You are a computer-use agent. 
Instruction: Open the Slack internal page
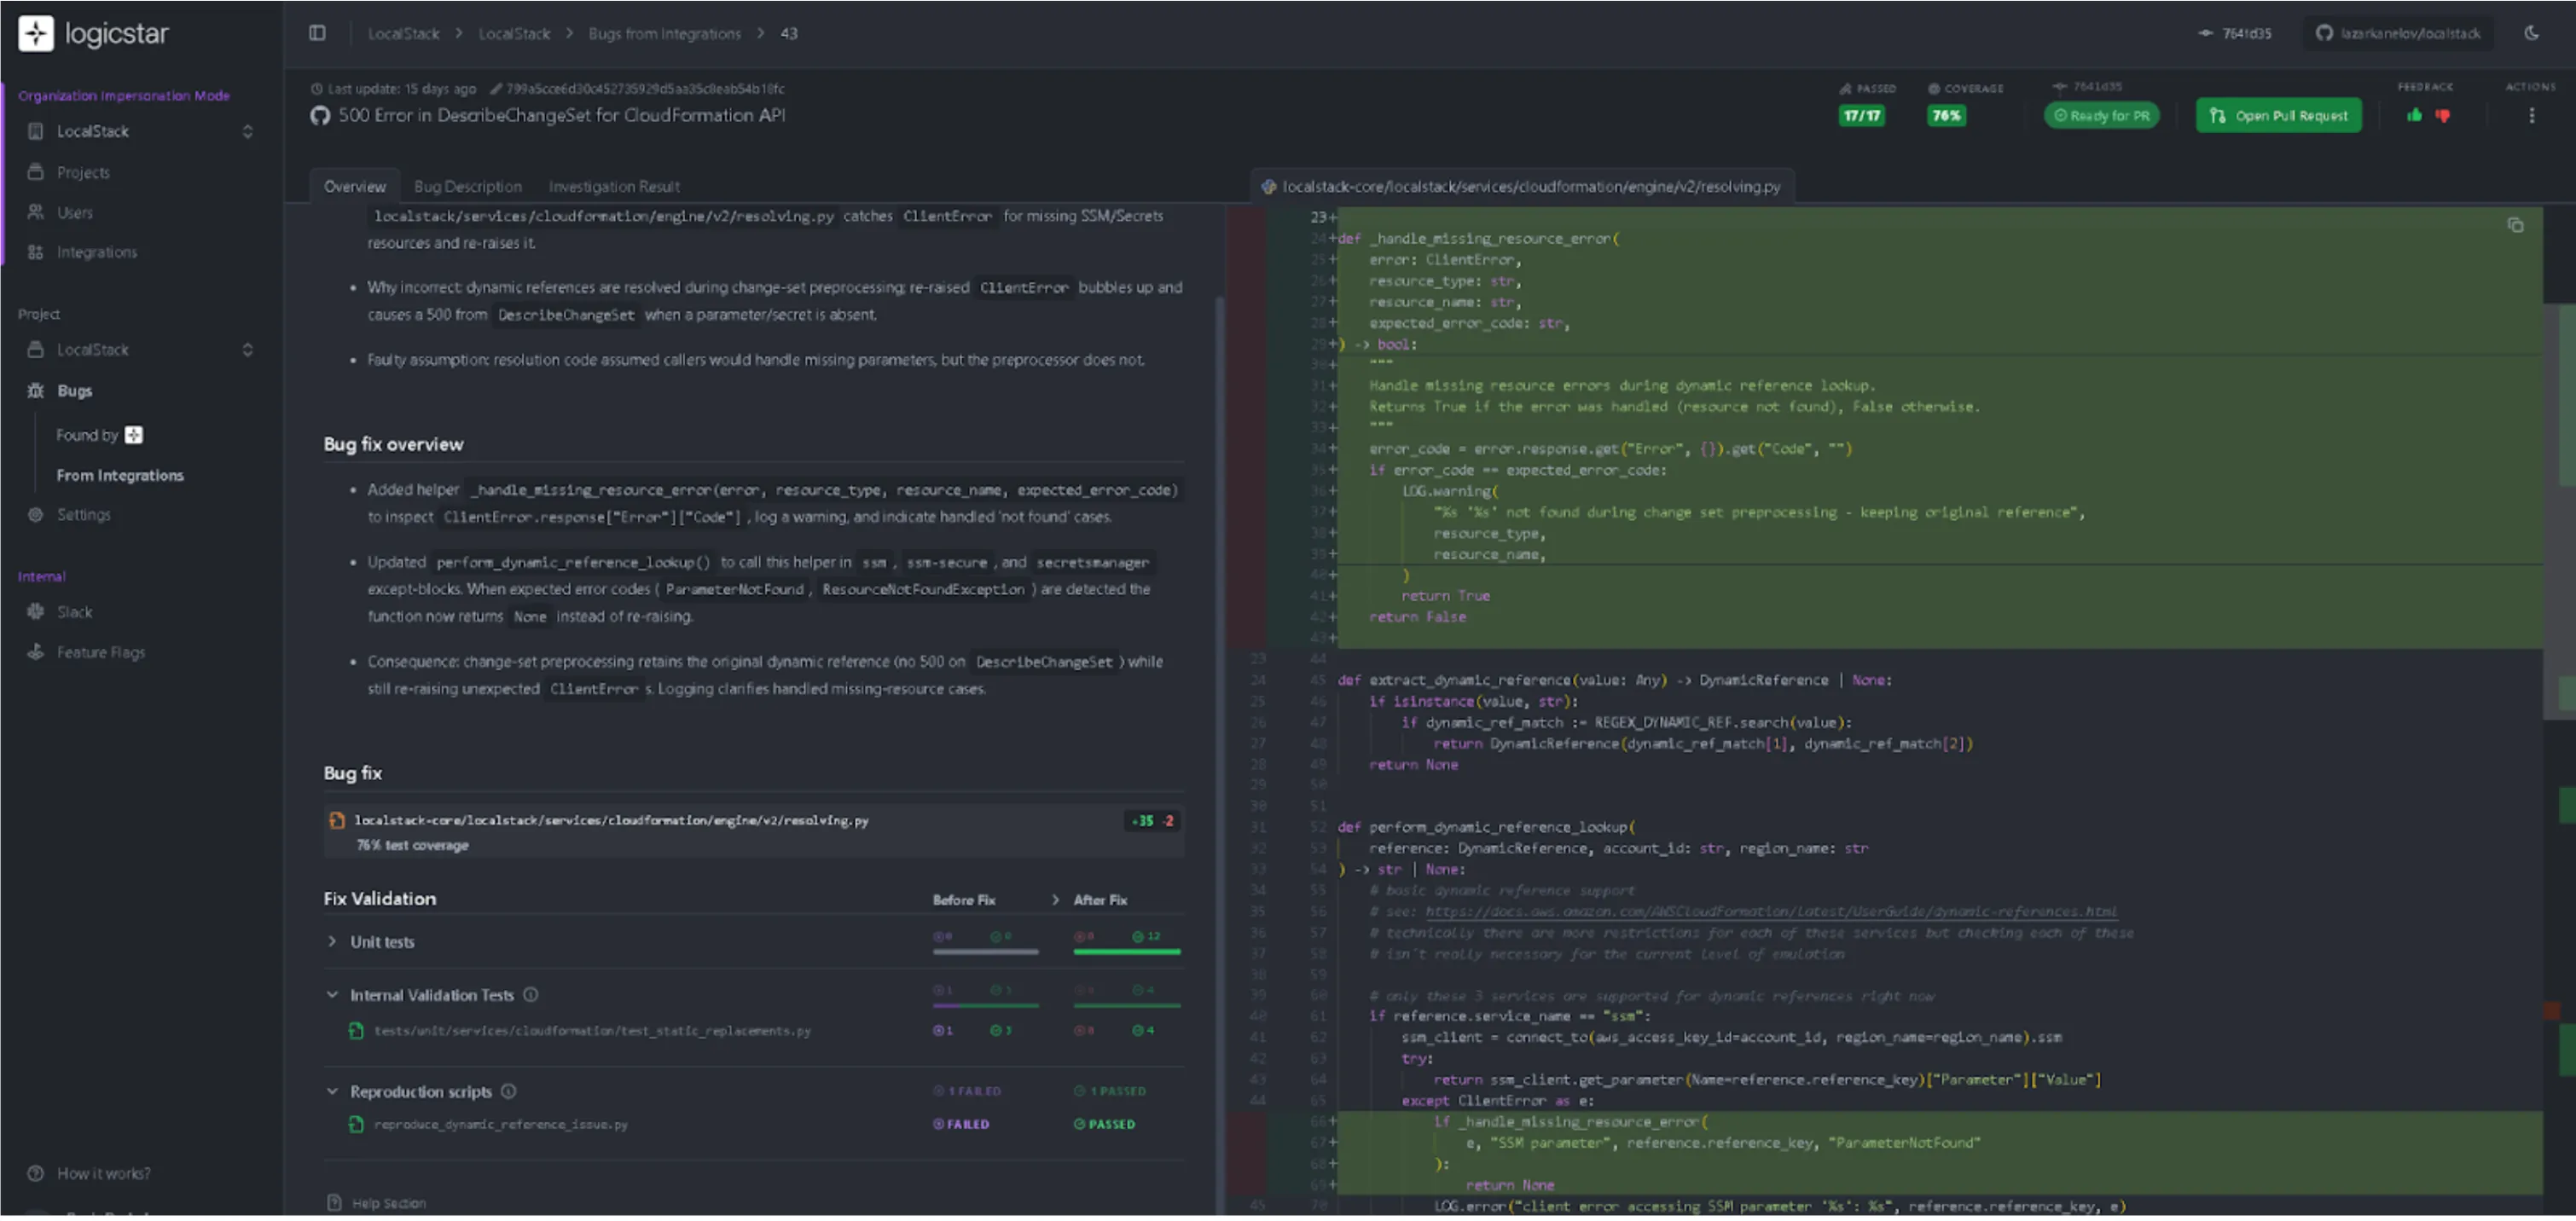73,611
